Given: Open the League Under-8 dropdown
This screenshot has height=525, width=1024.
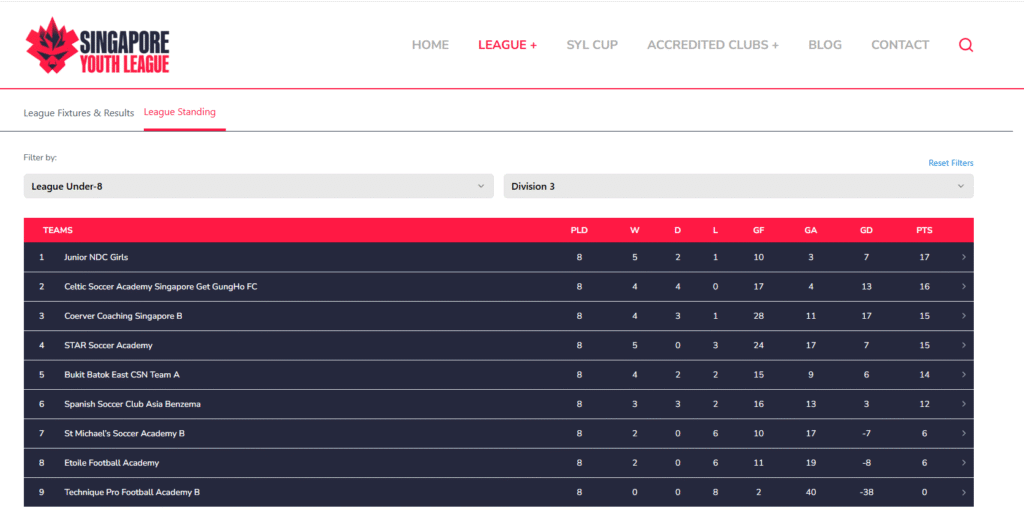Looking at the screenshot, I should (258, 186).
